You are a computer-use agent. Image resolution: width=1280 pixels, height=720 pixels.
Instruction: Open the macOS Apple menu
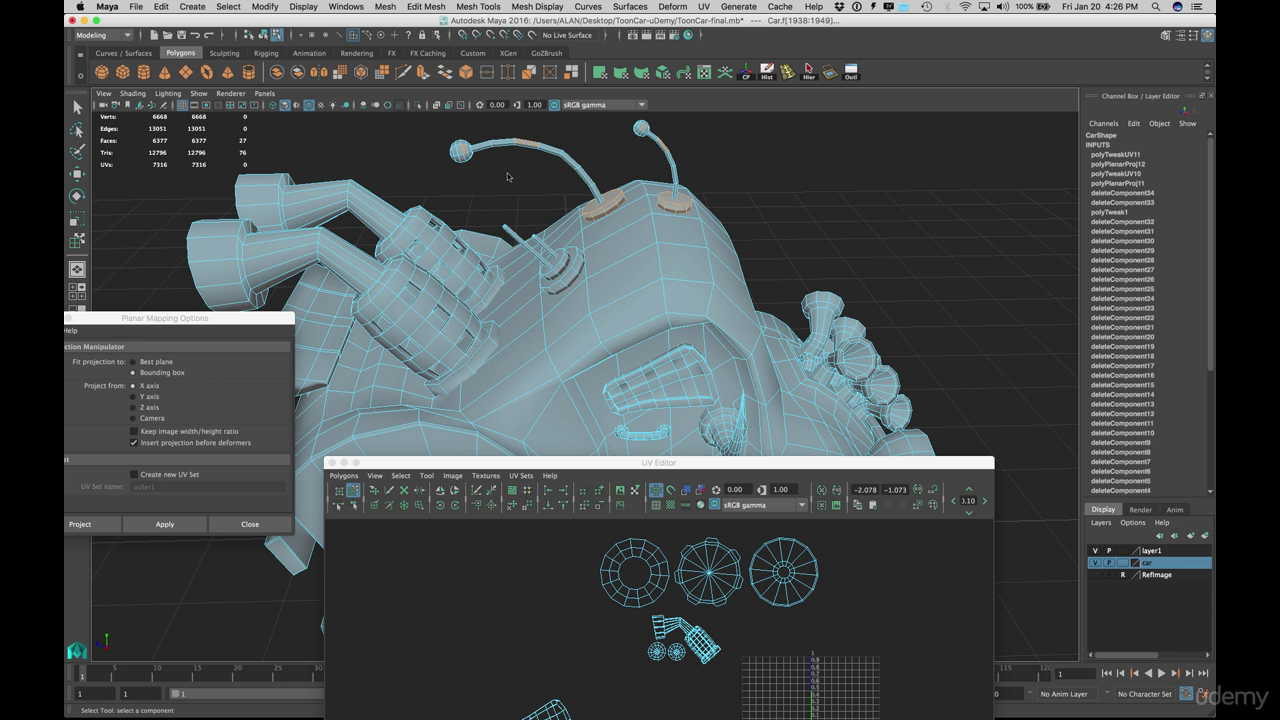[x=79, y=7]
